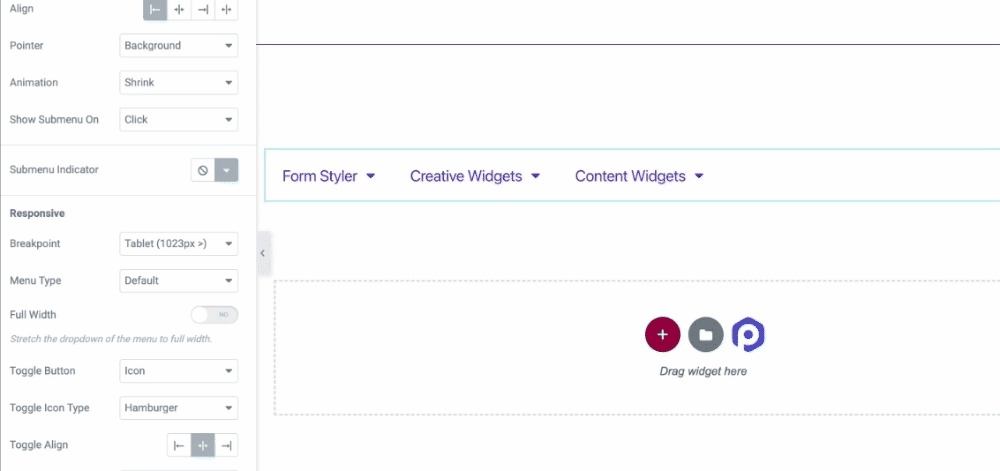Open the Creative Widgets menu item
Screen dimensions: 1000x471
[474, 176]
